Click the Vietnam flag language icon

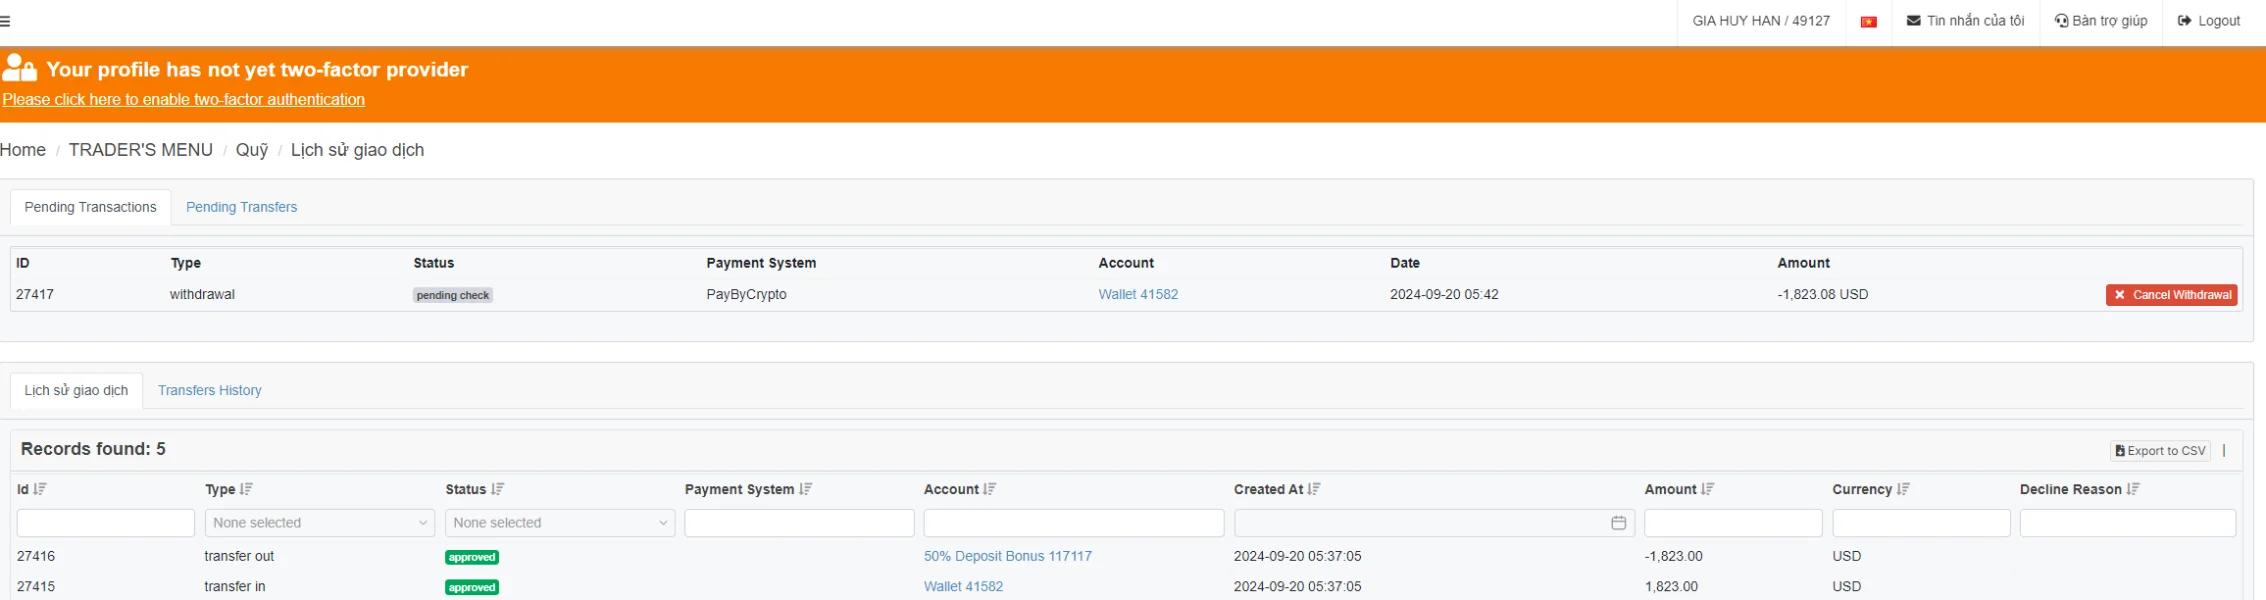tap(1868, 21)
